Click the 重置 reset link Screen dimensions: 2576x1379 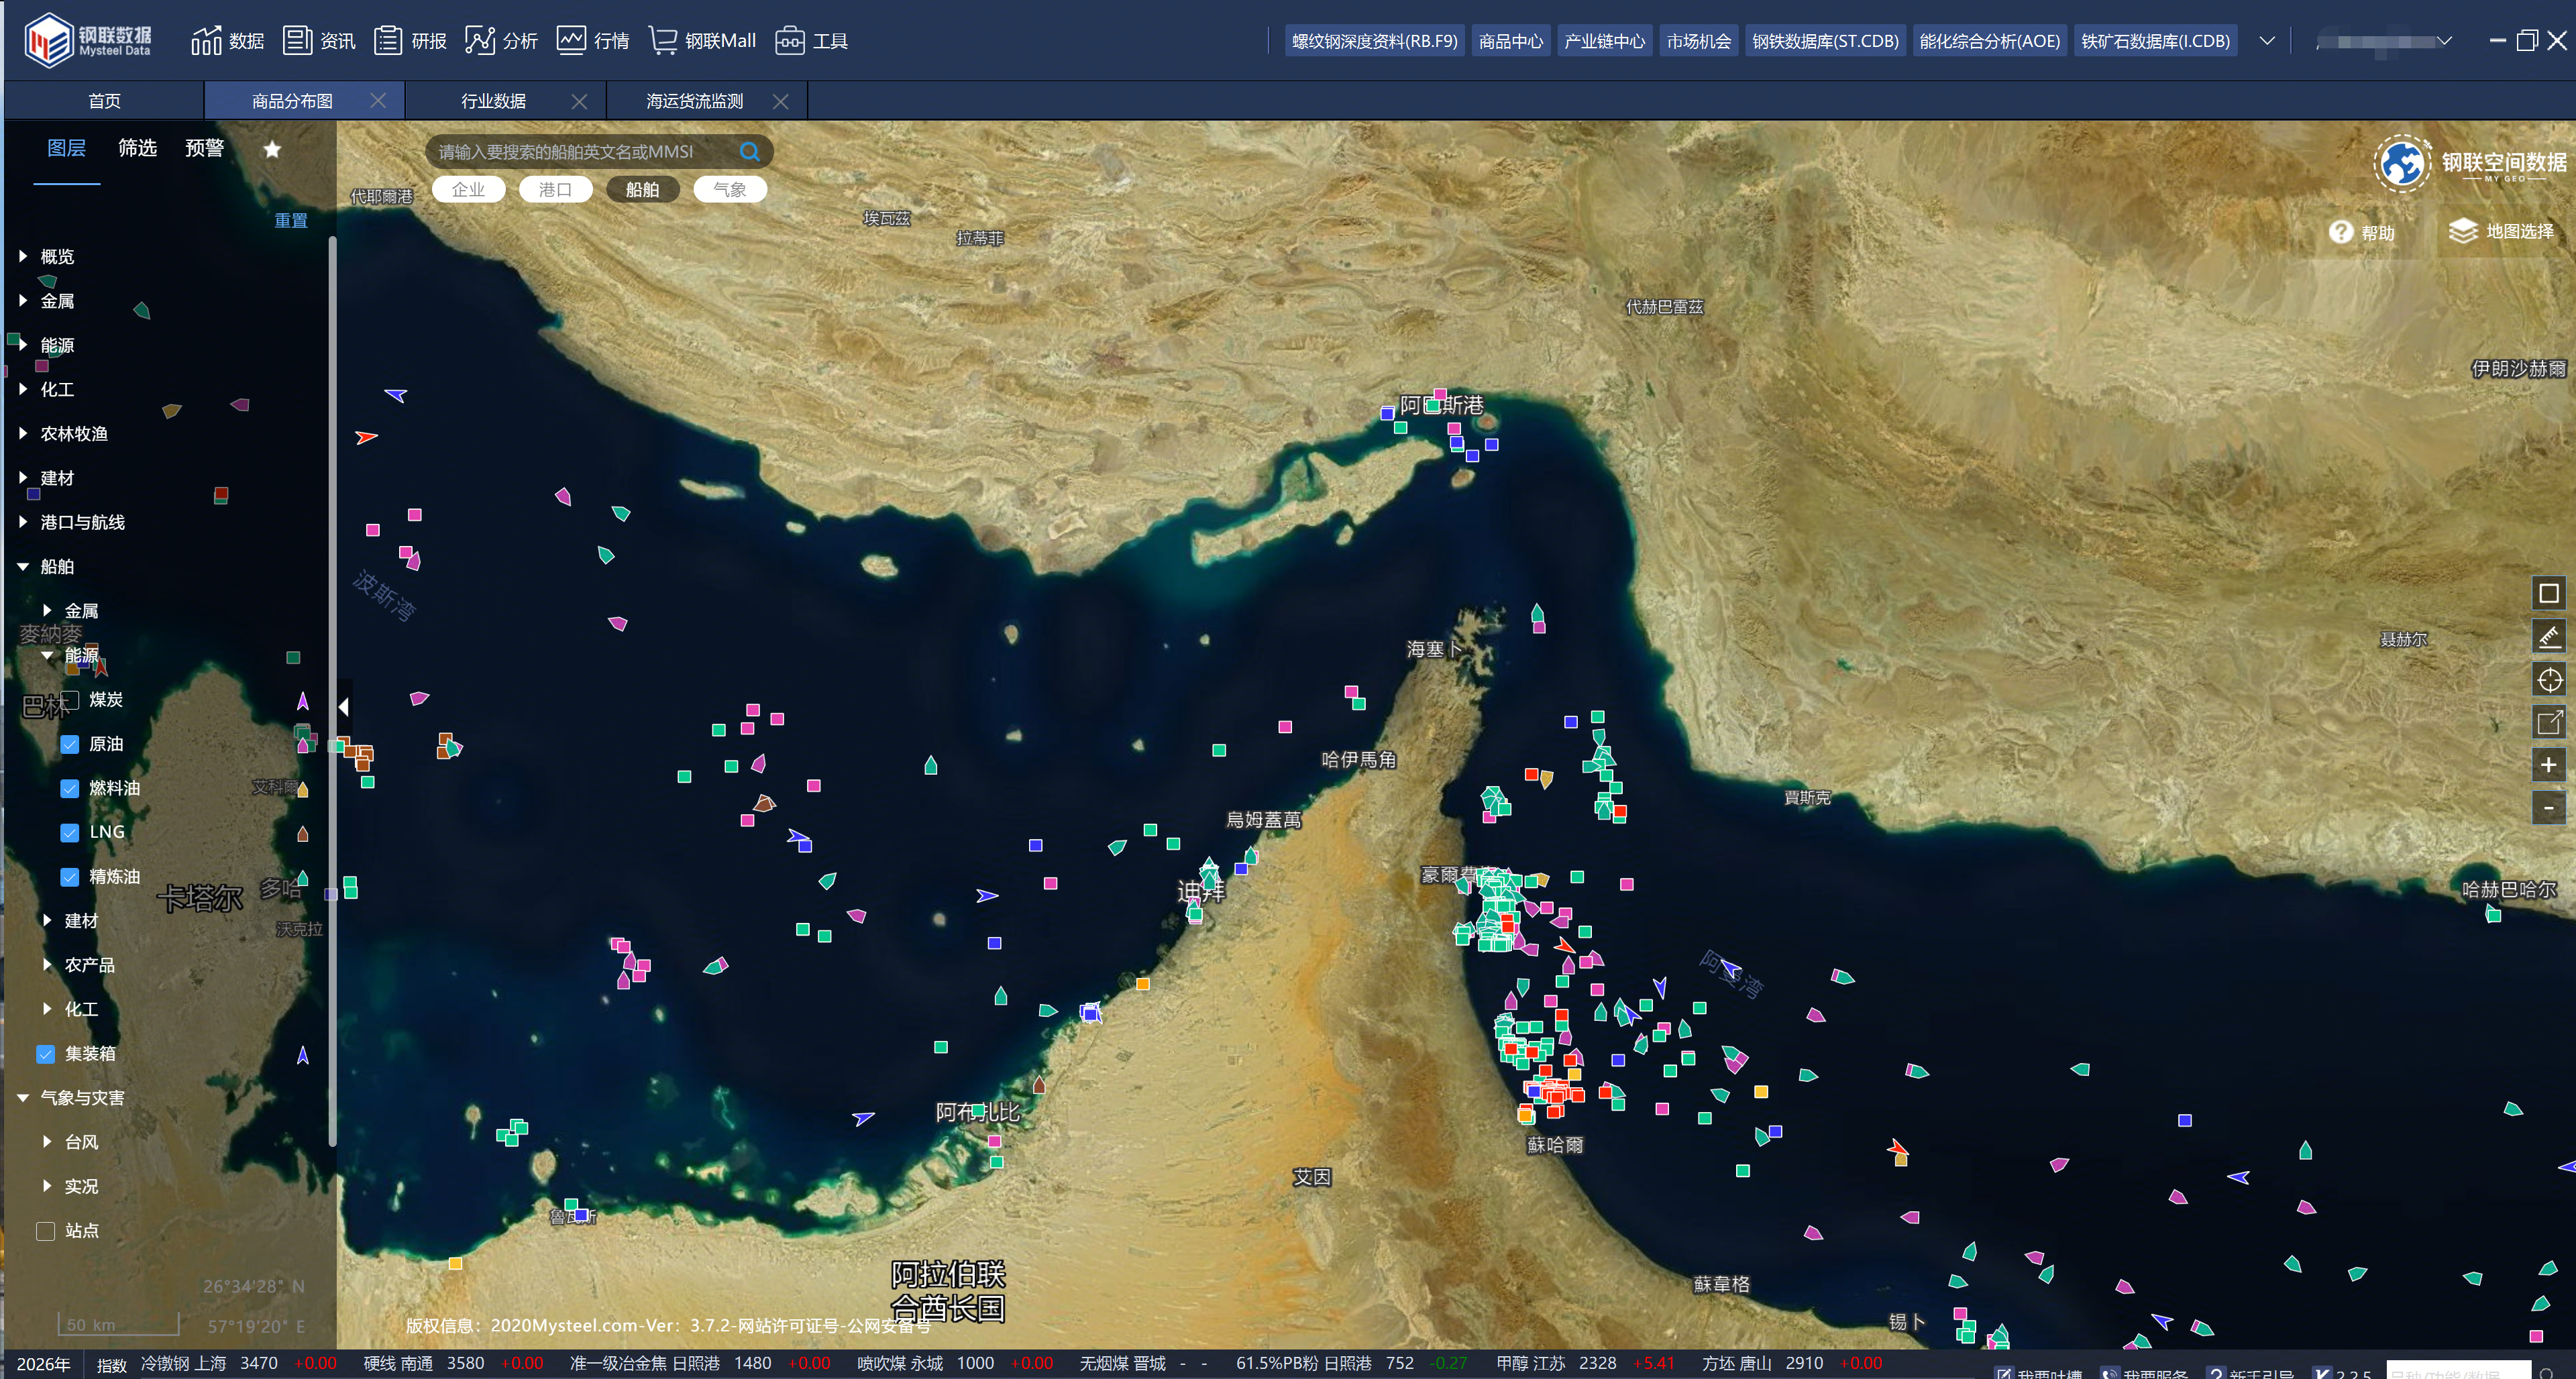(x=291, y=220)
